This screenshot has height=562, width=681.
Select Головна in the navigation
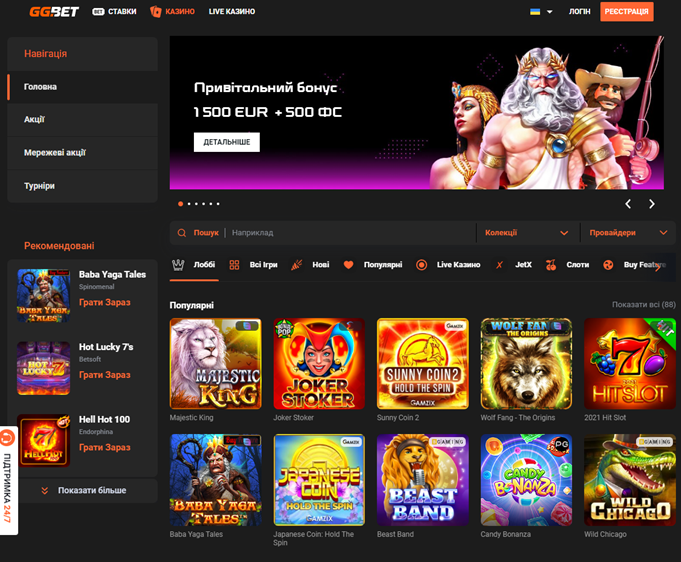83,87
